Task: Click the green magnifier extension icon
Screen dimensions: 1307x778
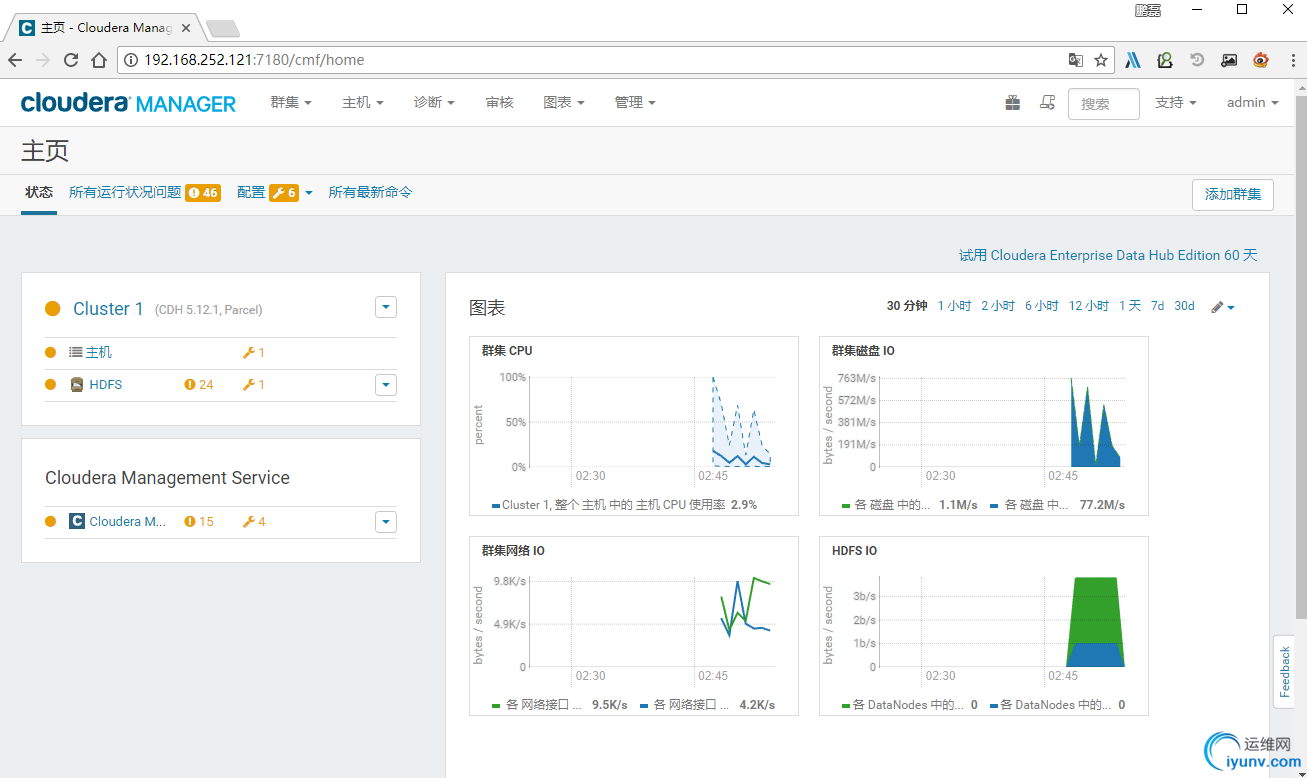Action: pos(1165,60)
